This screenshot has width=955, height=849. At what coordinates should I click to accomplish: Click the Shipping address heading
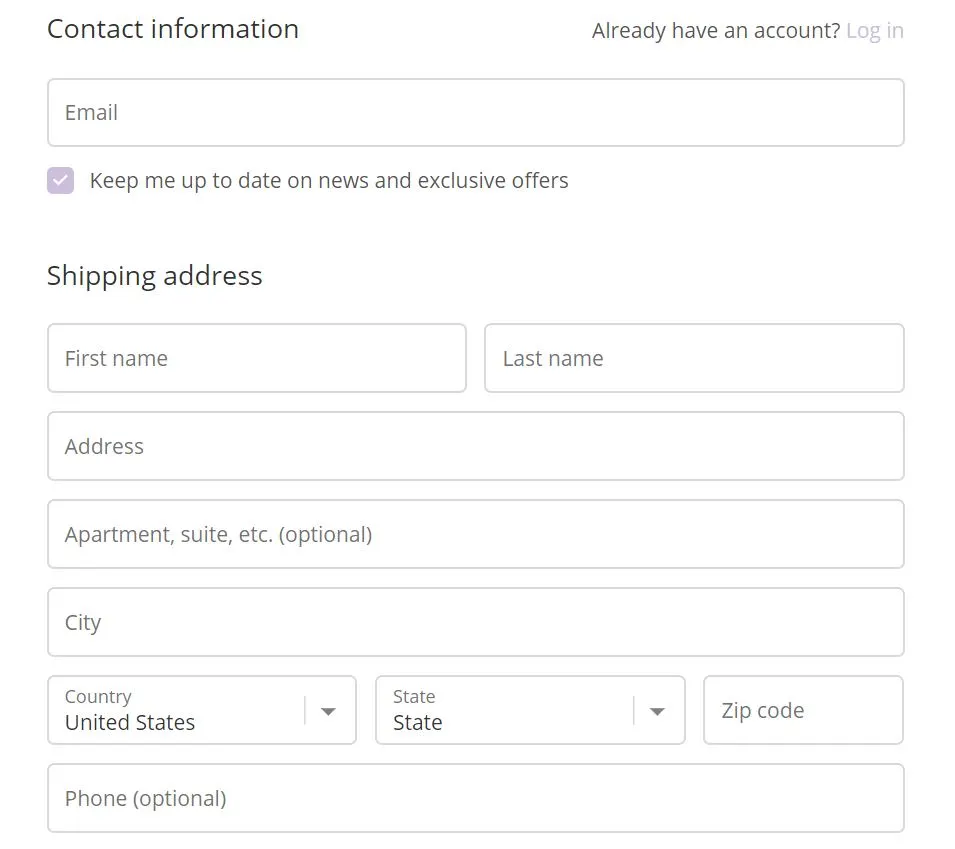click(155, 276)
